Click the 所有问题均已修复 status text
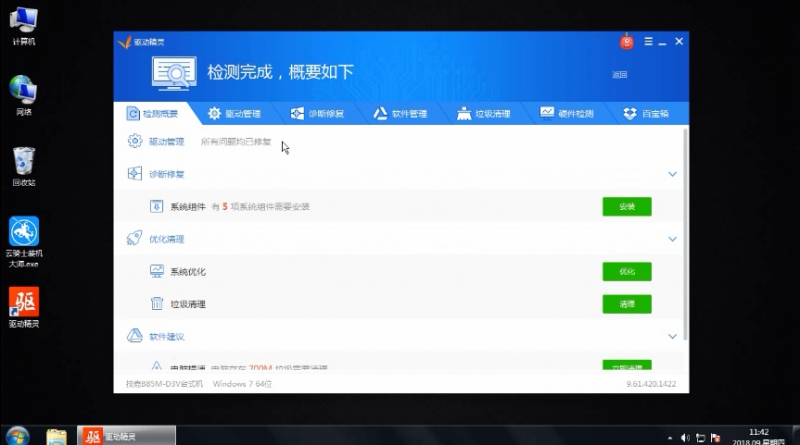800x445 pixels. pyautogui.click(x=236, y=141)
